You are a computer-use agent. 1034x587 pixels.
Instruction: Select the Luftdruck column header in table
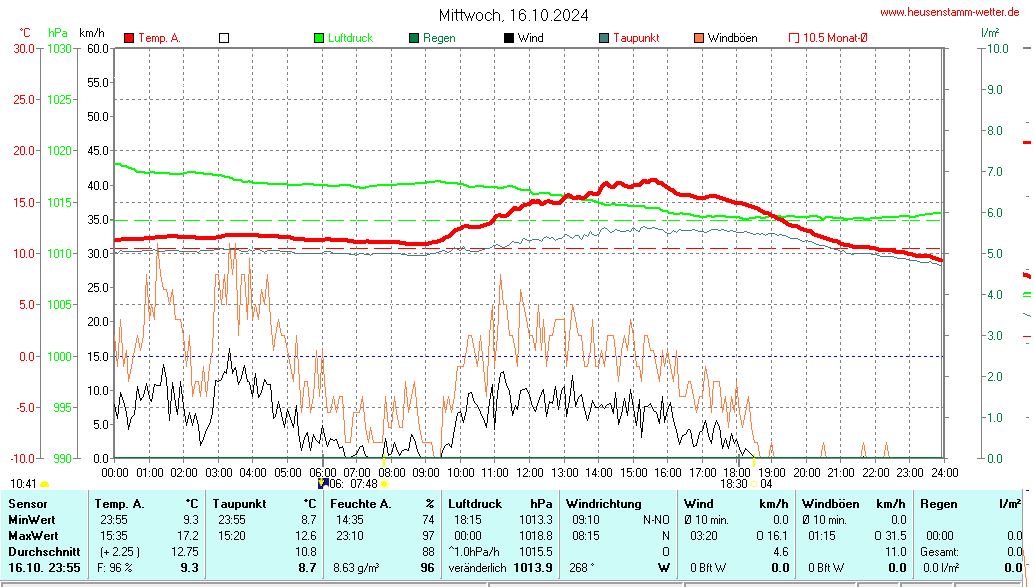click(x=477, y=504)
